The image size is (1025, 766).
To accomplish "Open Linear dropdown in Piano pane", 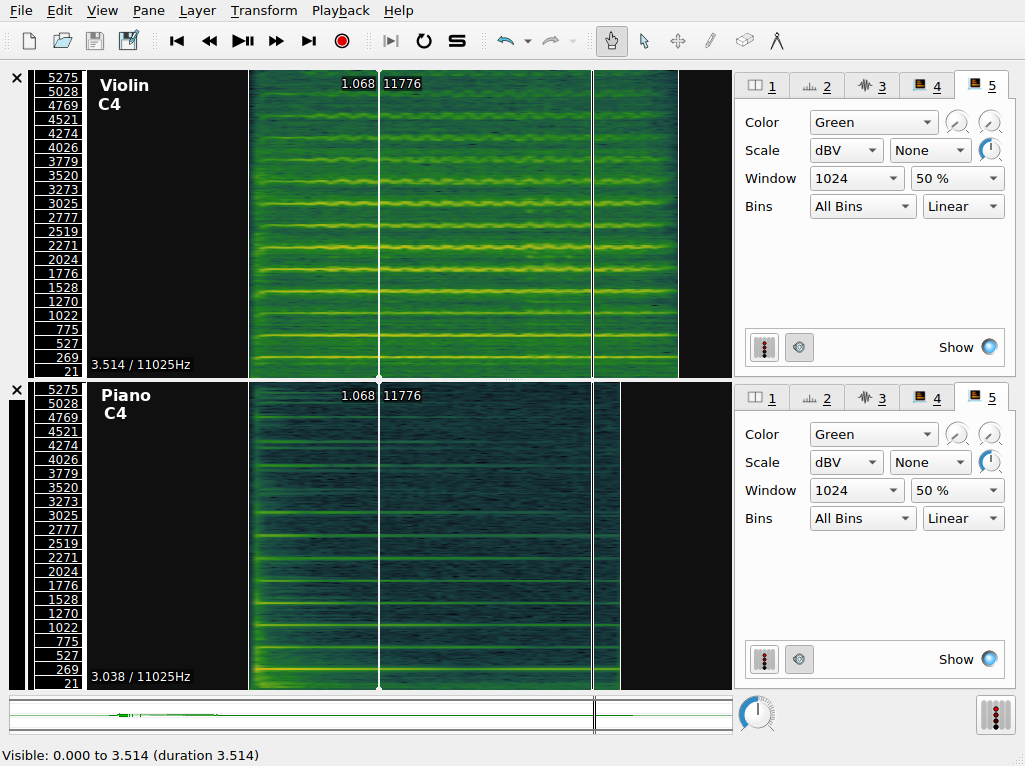I will [x=964, y=518].
